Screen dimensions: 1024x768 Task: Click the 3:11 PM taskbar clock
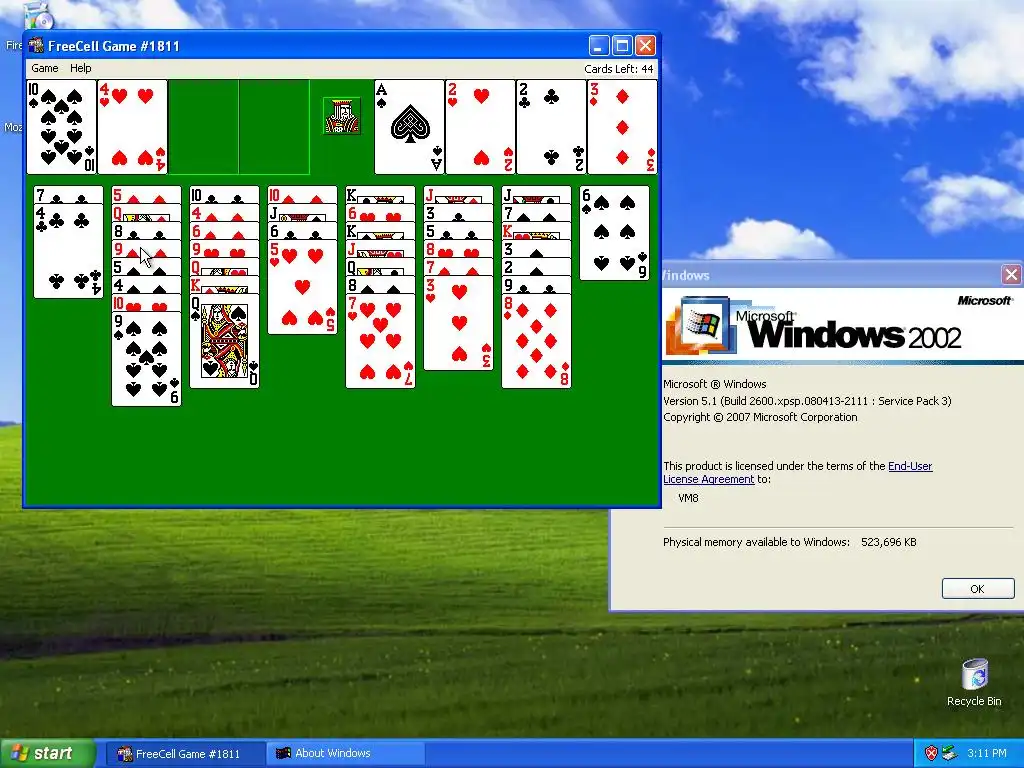[987, 754]
